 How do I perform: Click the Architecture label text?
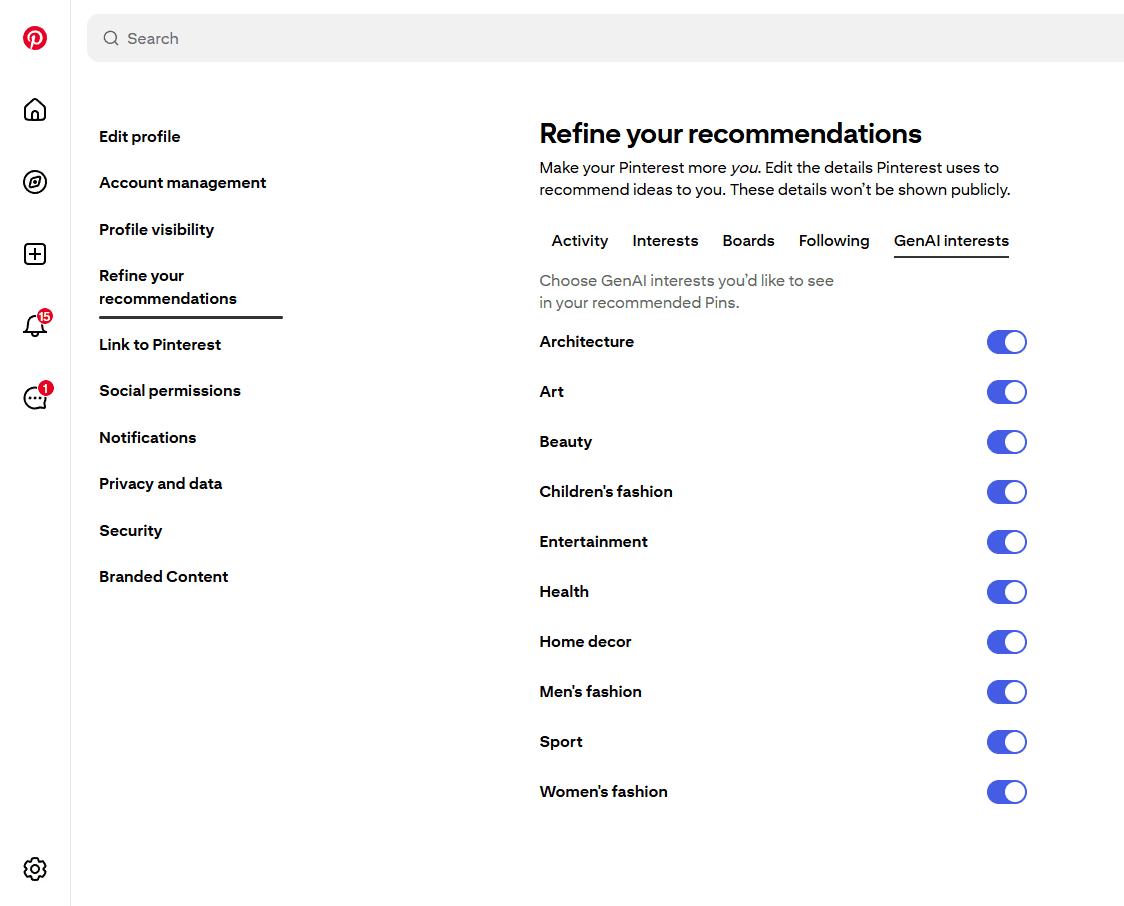pyautogui.click(x=586, y=342)
